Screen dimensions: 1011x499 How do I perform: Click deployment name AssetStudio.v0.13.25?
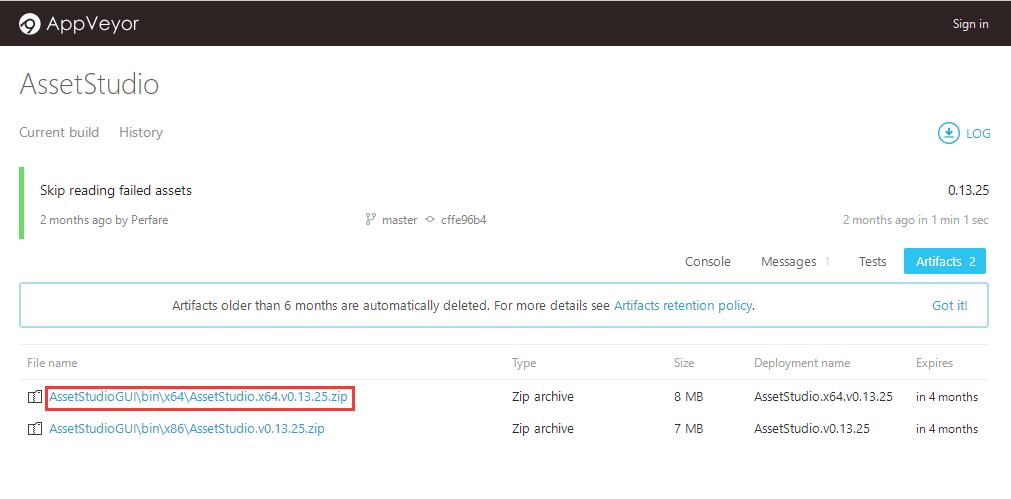click(x=812, y=429)
